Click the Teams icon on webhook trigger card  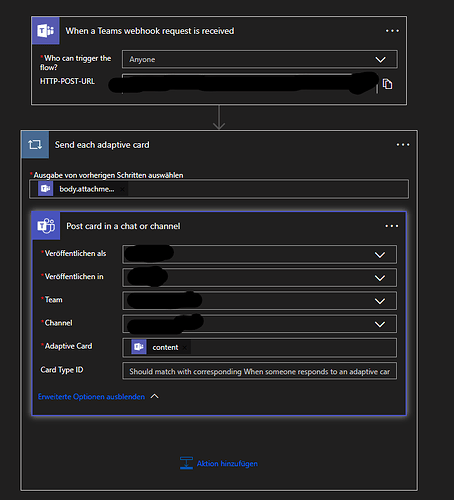(46, 31)
